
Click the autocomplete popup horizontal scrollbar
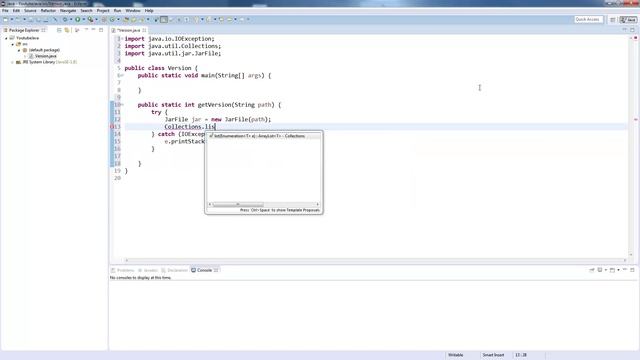pos(263,204)
